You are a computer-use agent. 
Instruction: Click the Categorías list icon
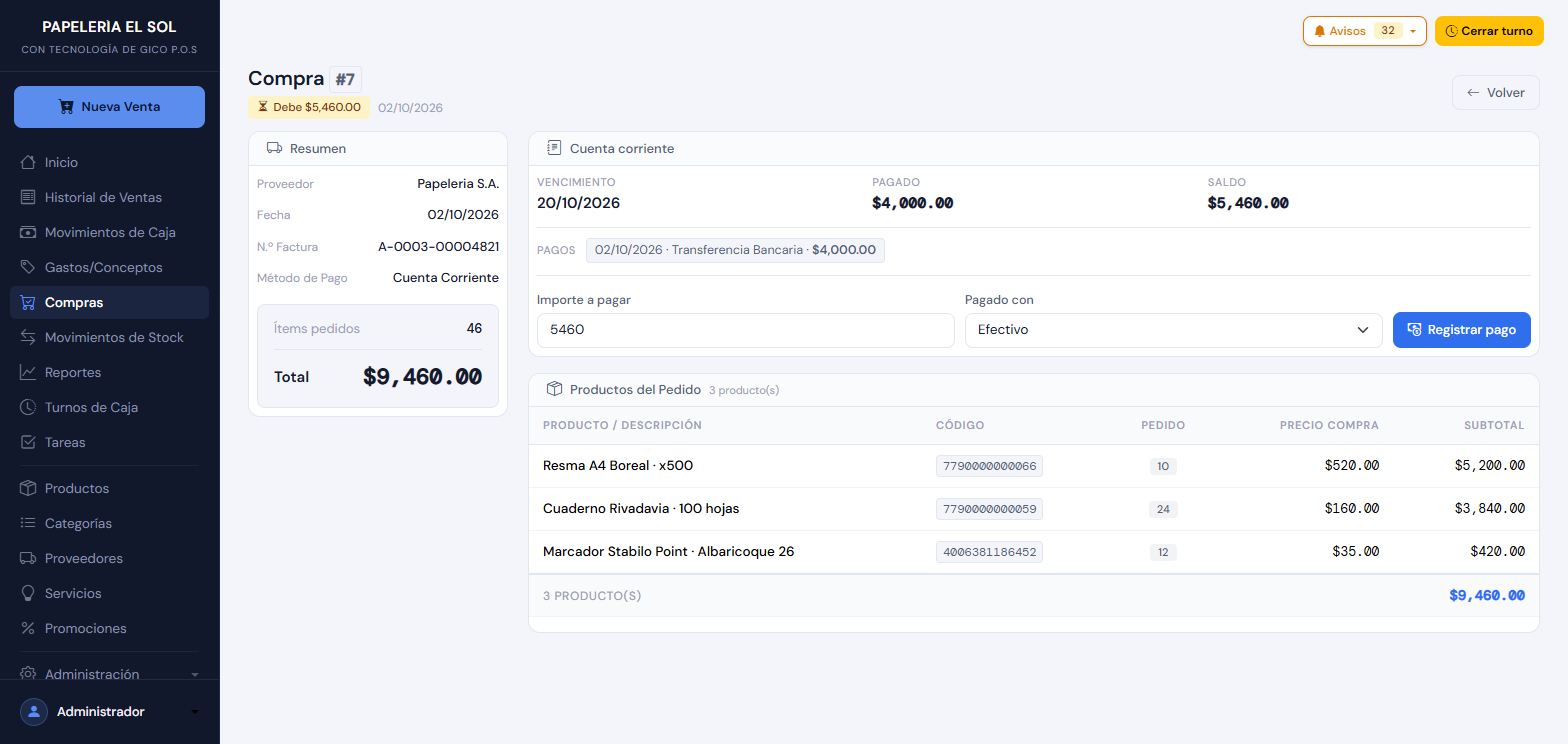tap(28, 523)
